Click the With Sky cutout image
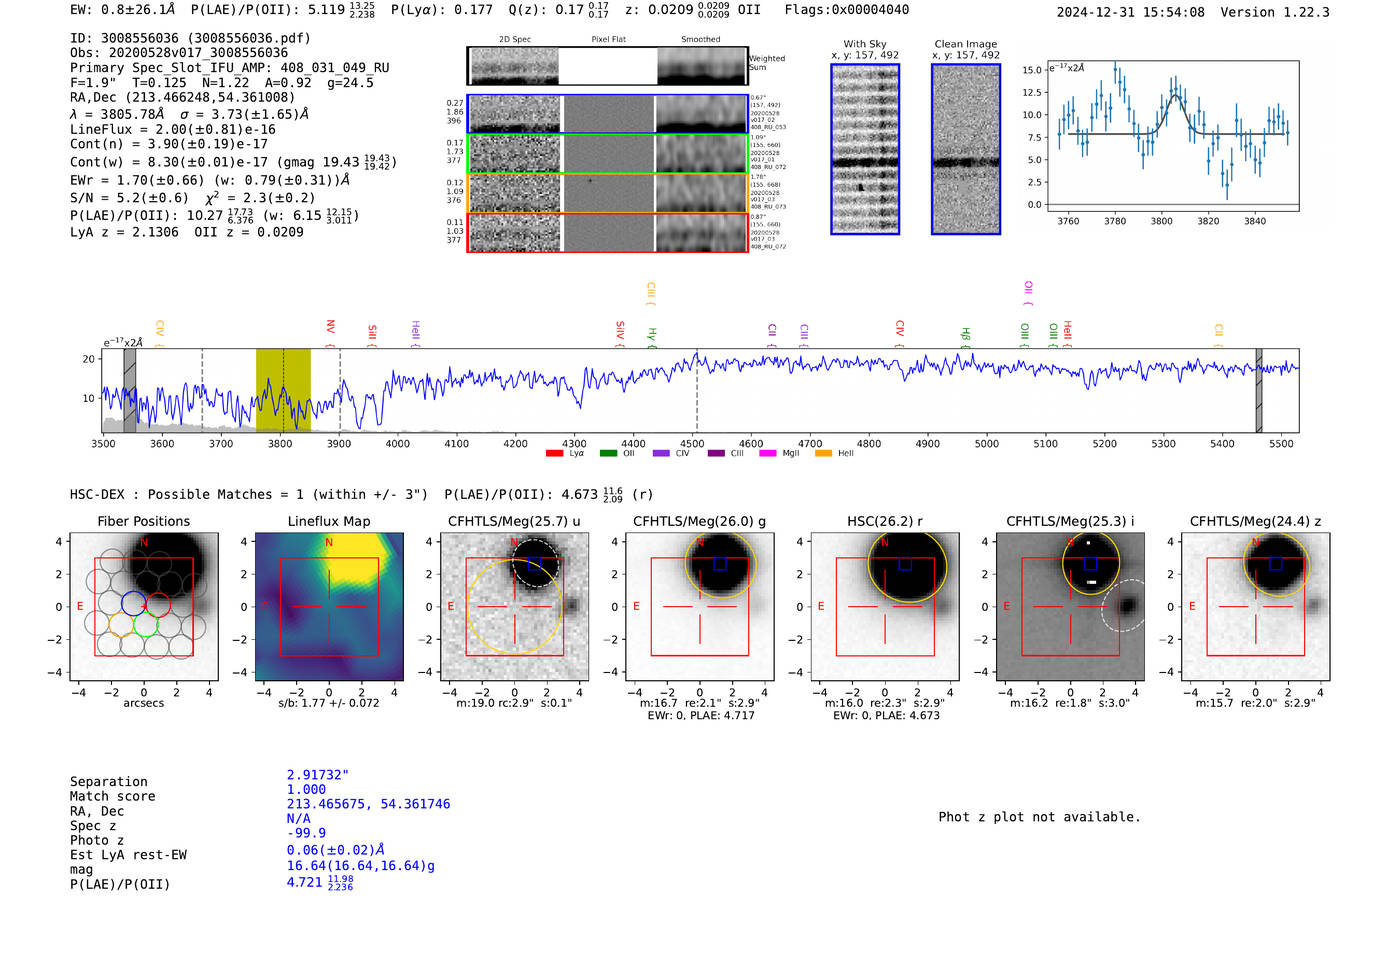The height and width of the screenshot is (953, 1400). (865, 149)
